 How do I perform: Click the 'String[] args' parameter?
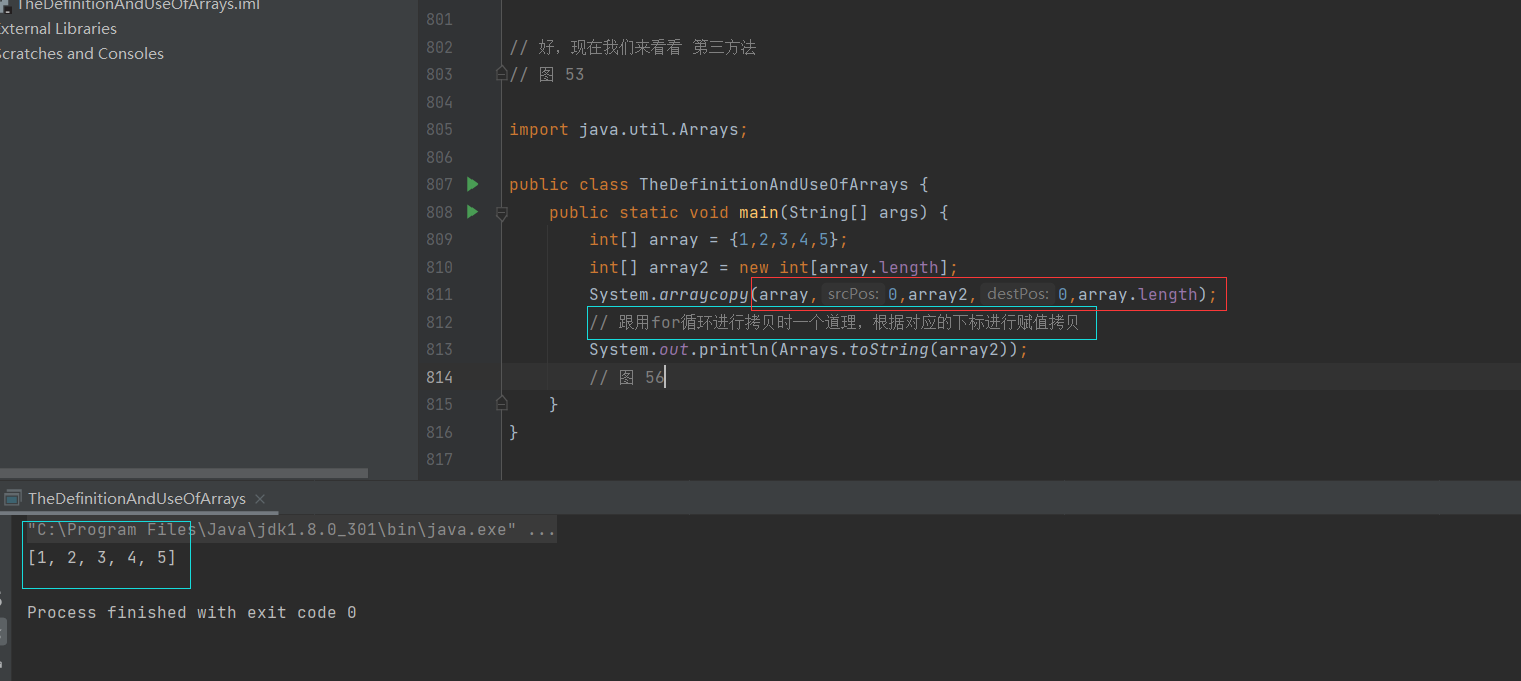click(x=854, y=212)
